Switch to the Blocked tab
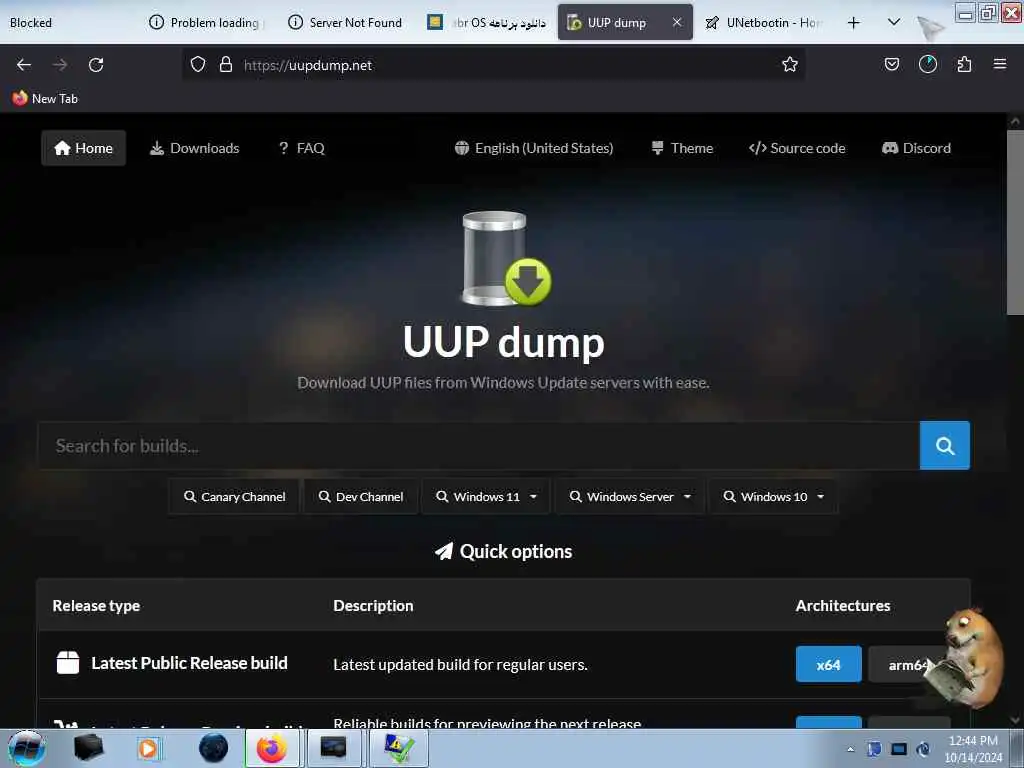 [x=31, y=23]
